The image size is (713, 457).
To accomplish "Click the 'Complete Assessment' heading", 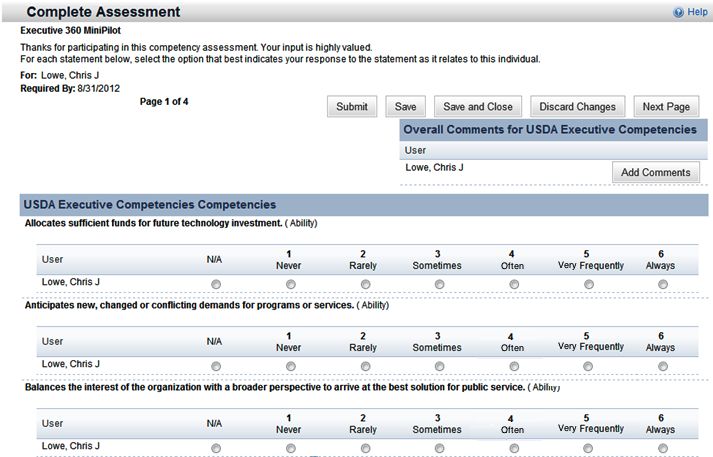I will (x=103, y=12).
